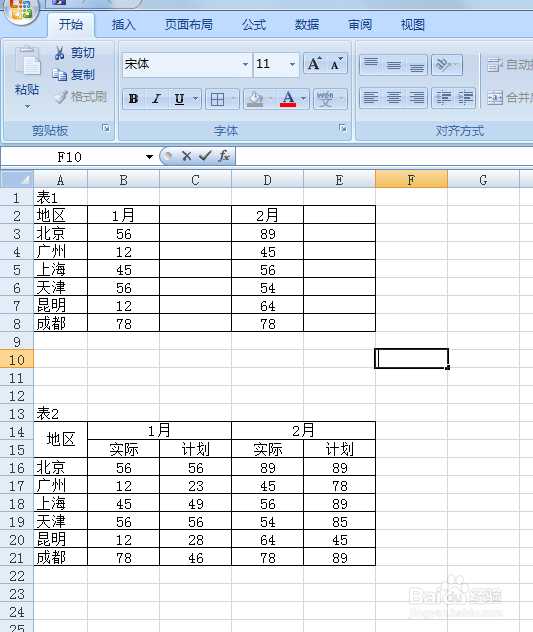Click the Paste clipboard icon
This screenshot has height=632, width=533.
coord(27,61)
